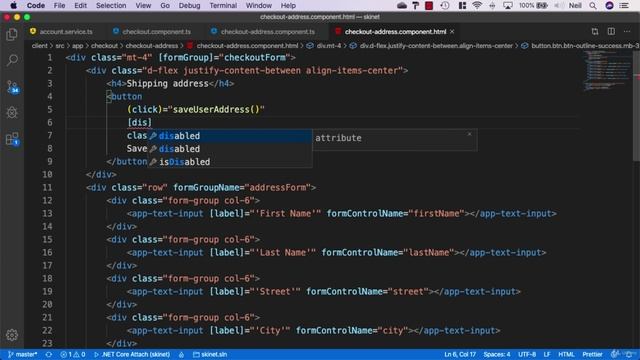Click the saveUserAddress() text on line 5
Viewport: 640px width, 360px height.
[x=216, y=109]
